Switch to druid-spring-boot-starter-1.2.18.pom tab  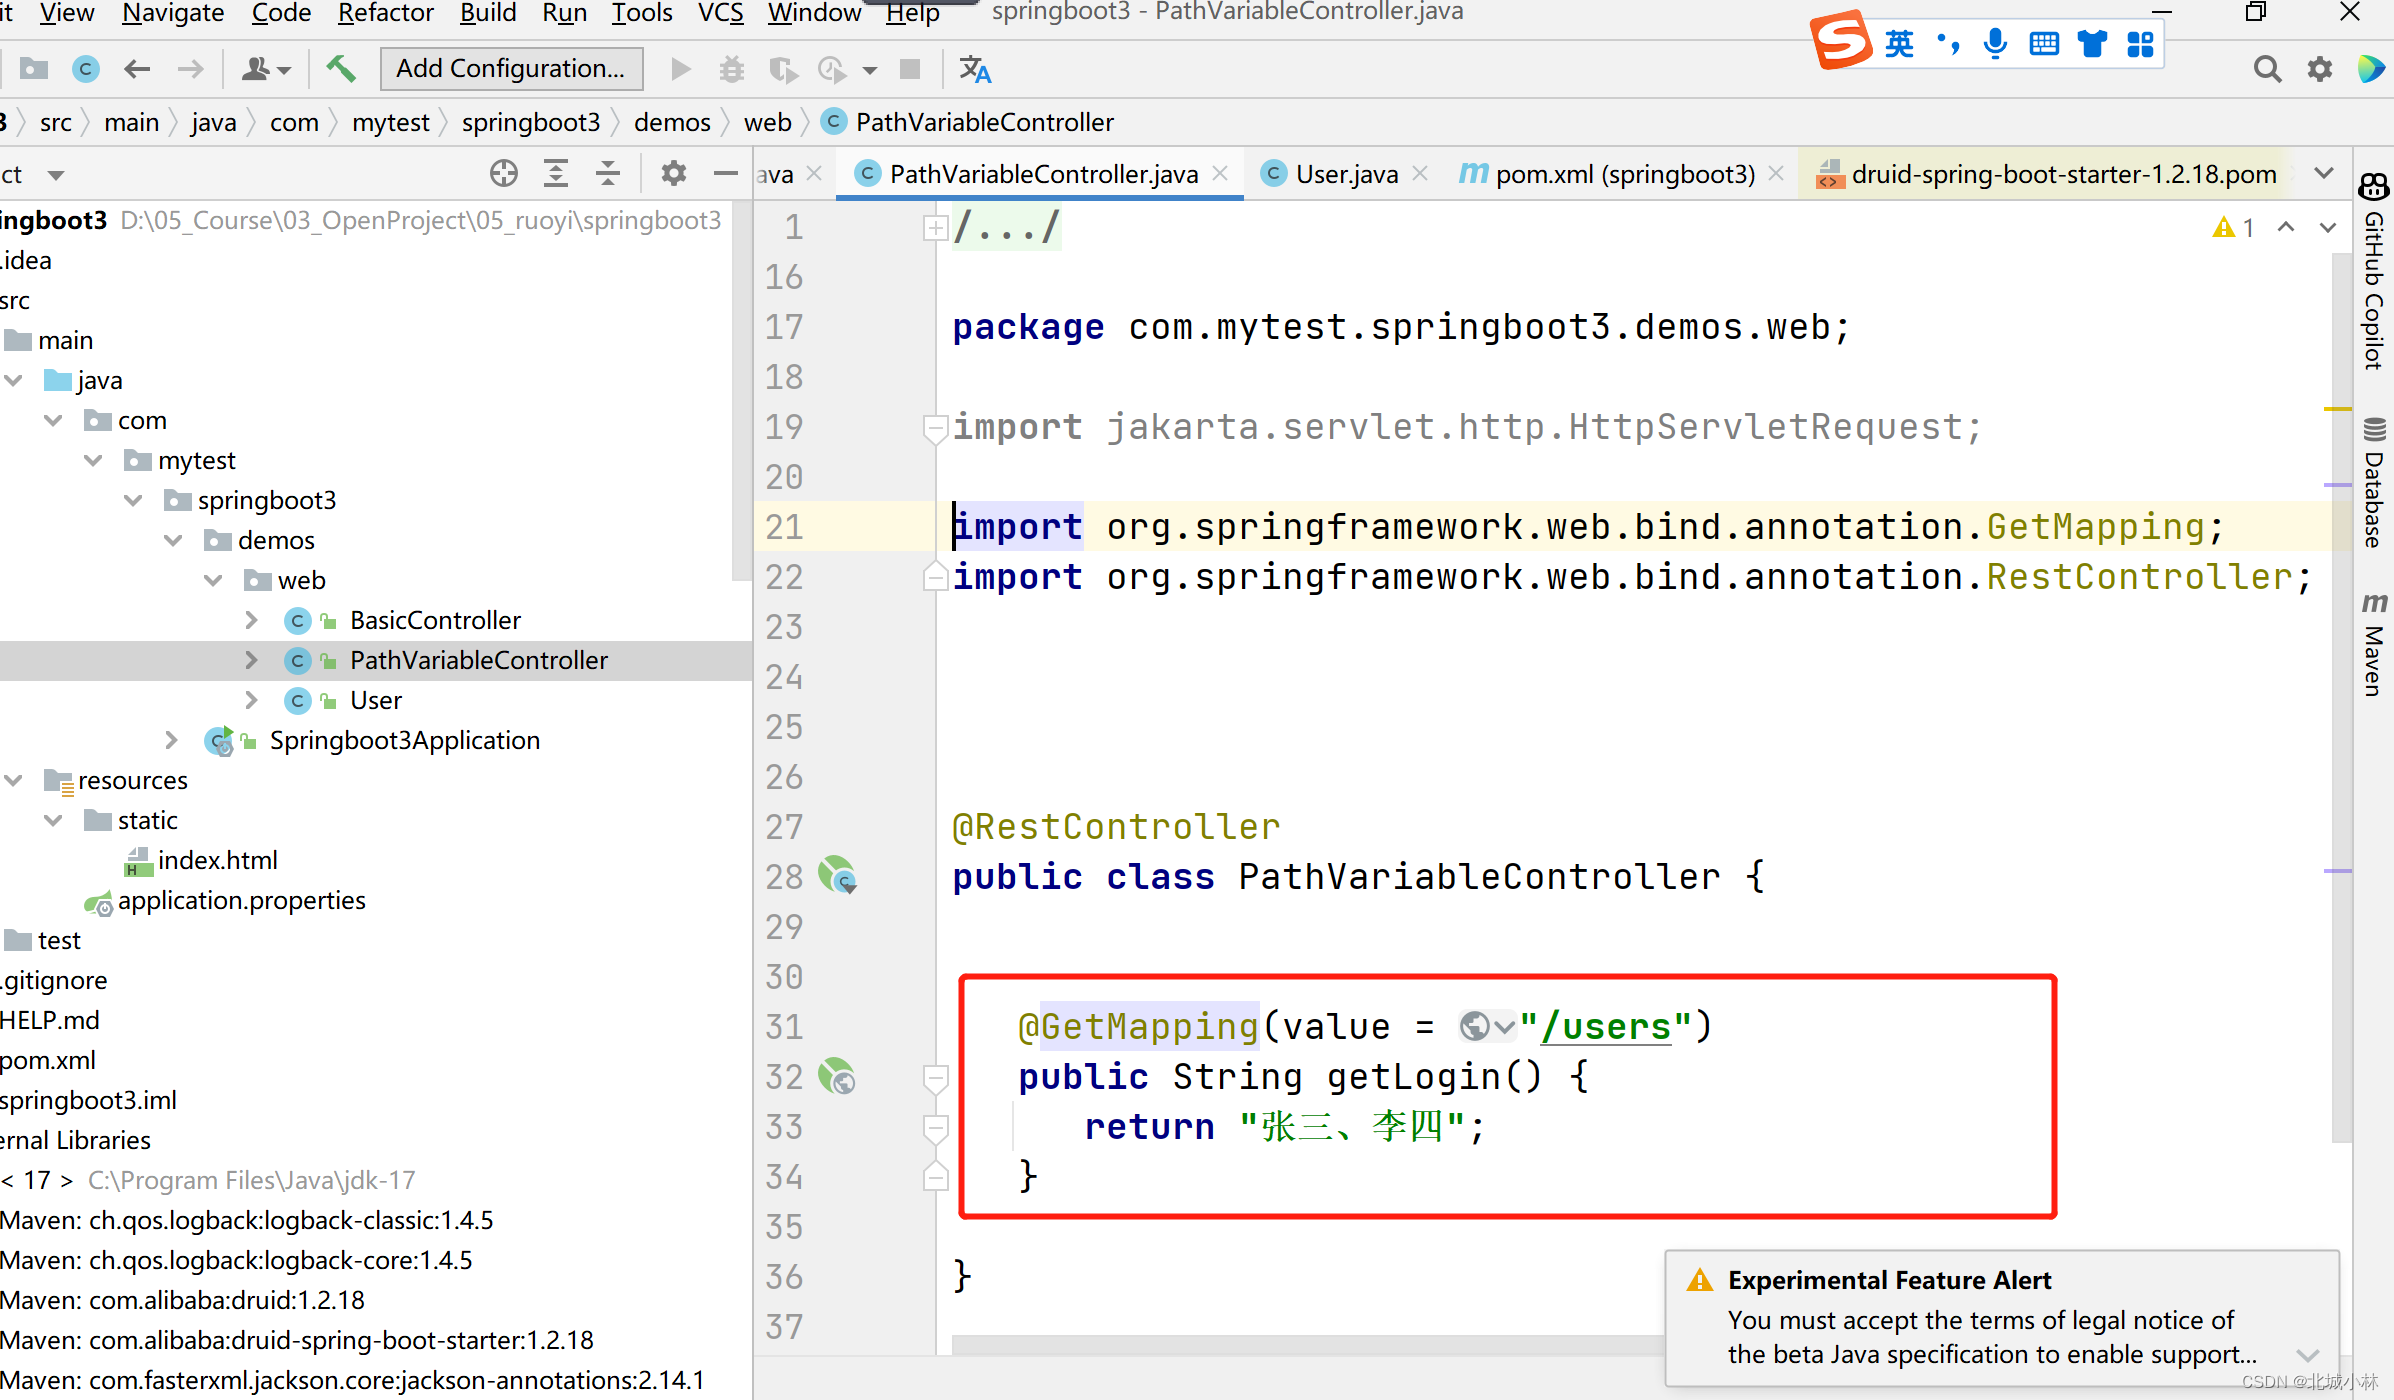click(2046, 174)
